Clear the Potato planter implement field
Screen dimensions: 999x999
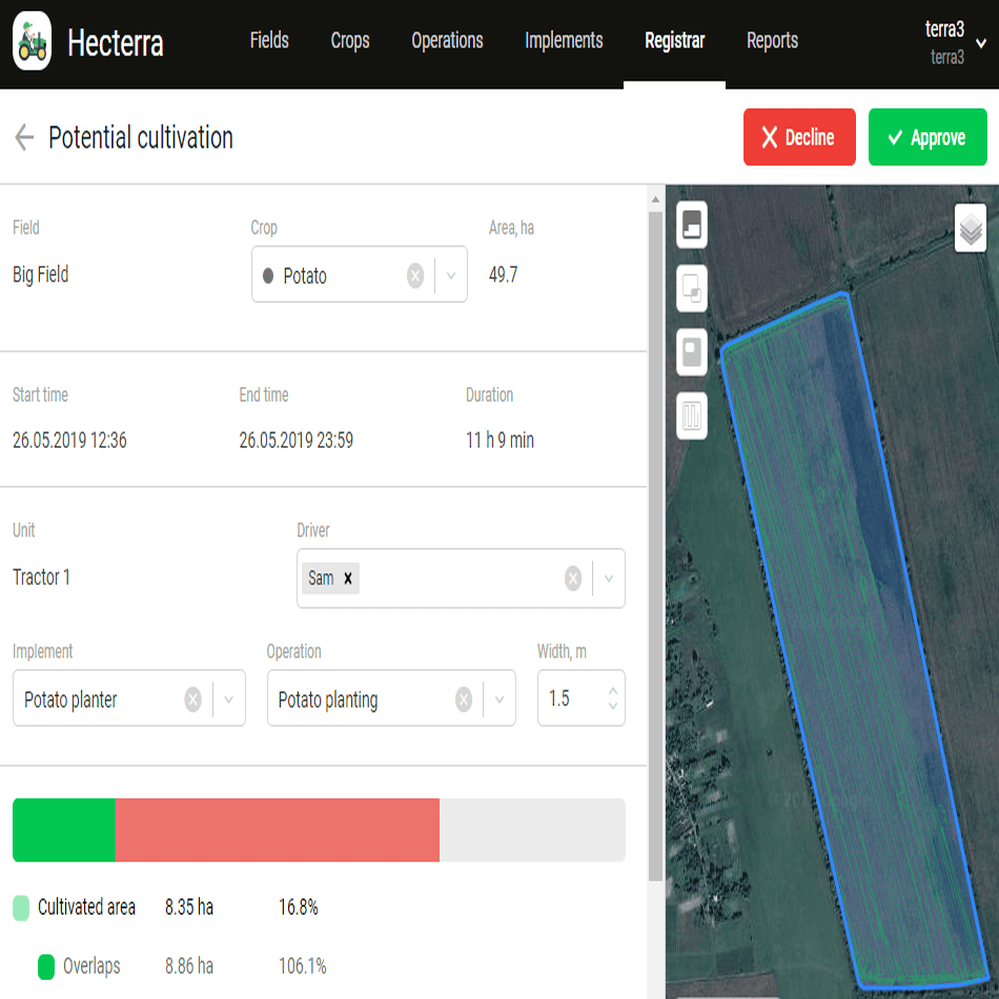click(193, 700)
